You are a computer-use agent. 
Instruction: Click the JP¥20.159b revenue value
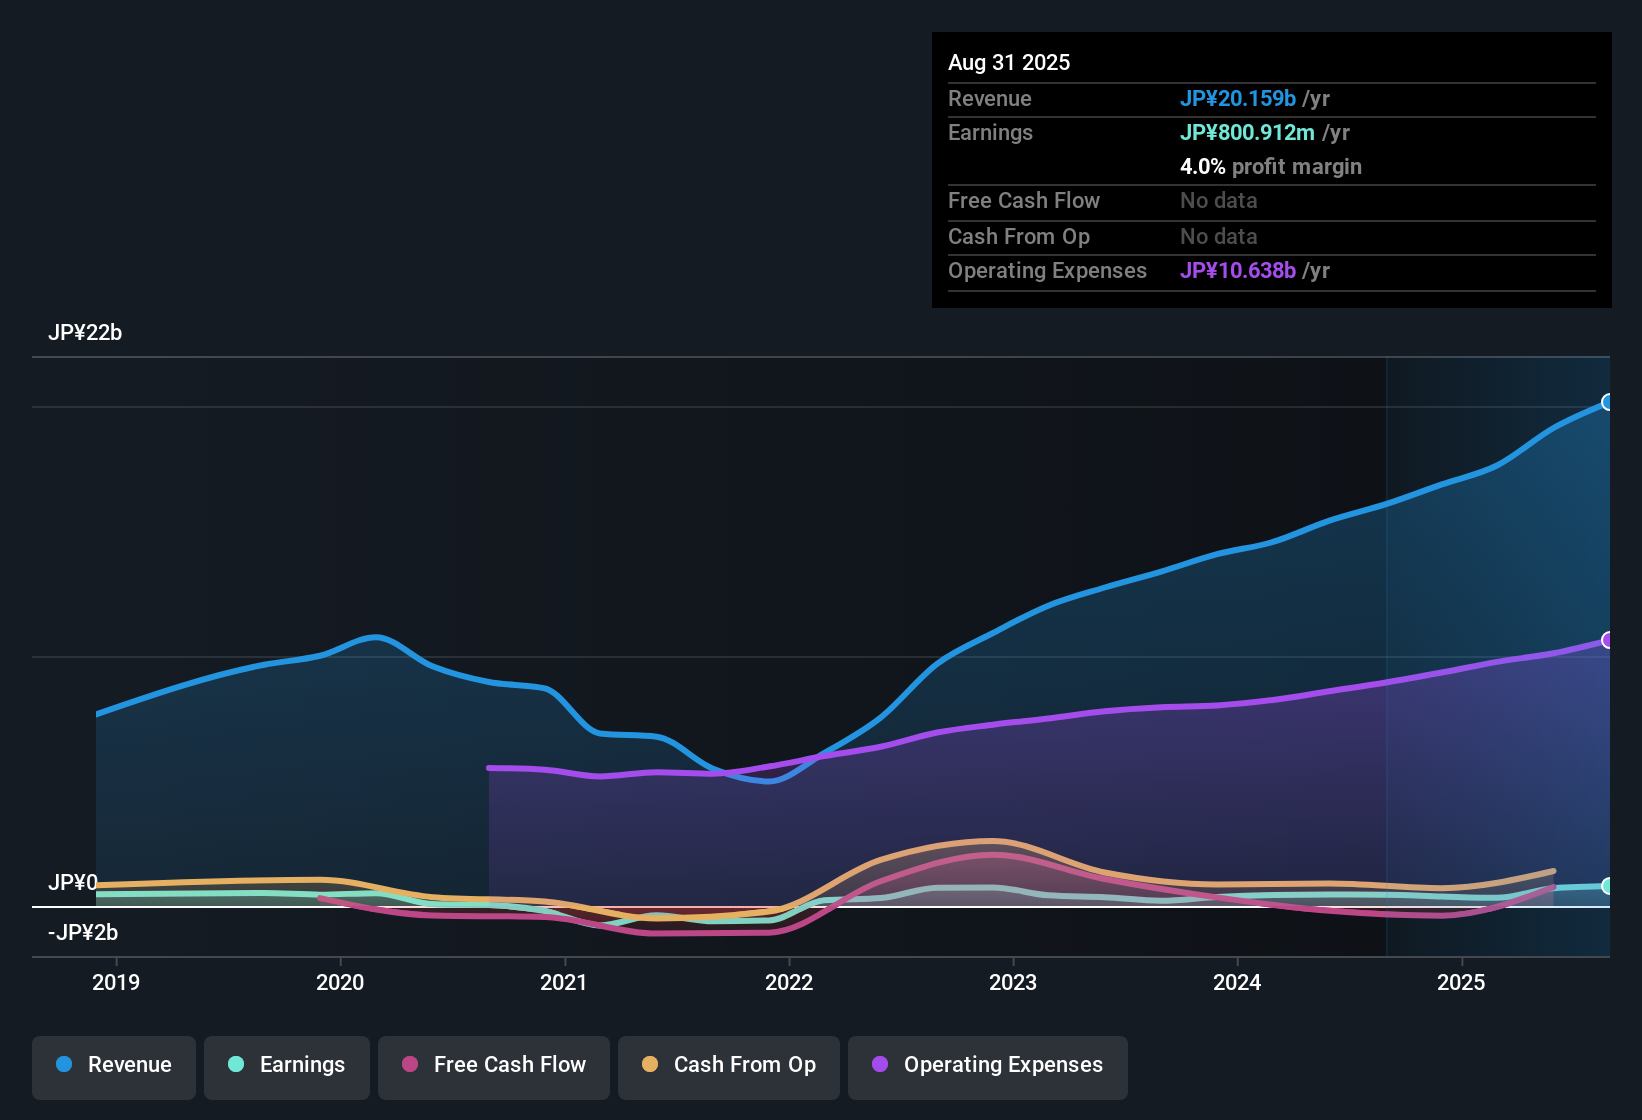tap(1239, 99)
